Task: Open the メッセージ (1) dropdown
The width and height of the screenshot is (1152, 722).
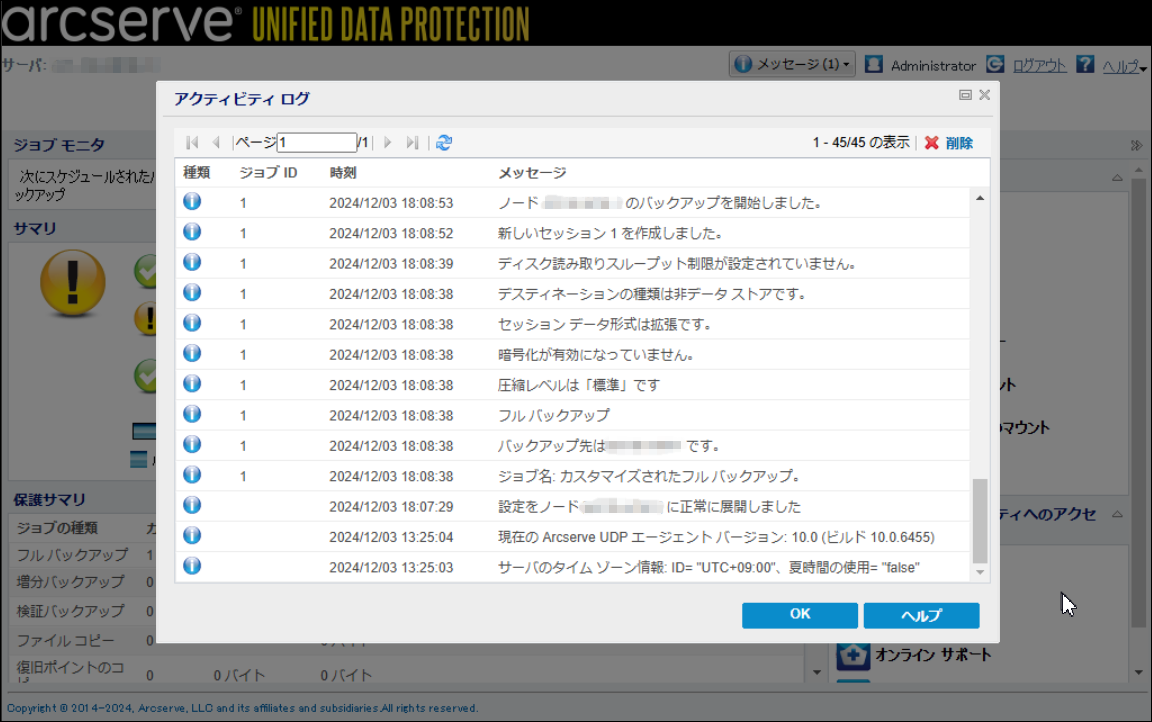Action: (x=792, y=65)
